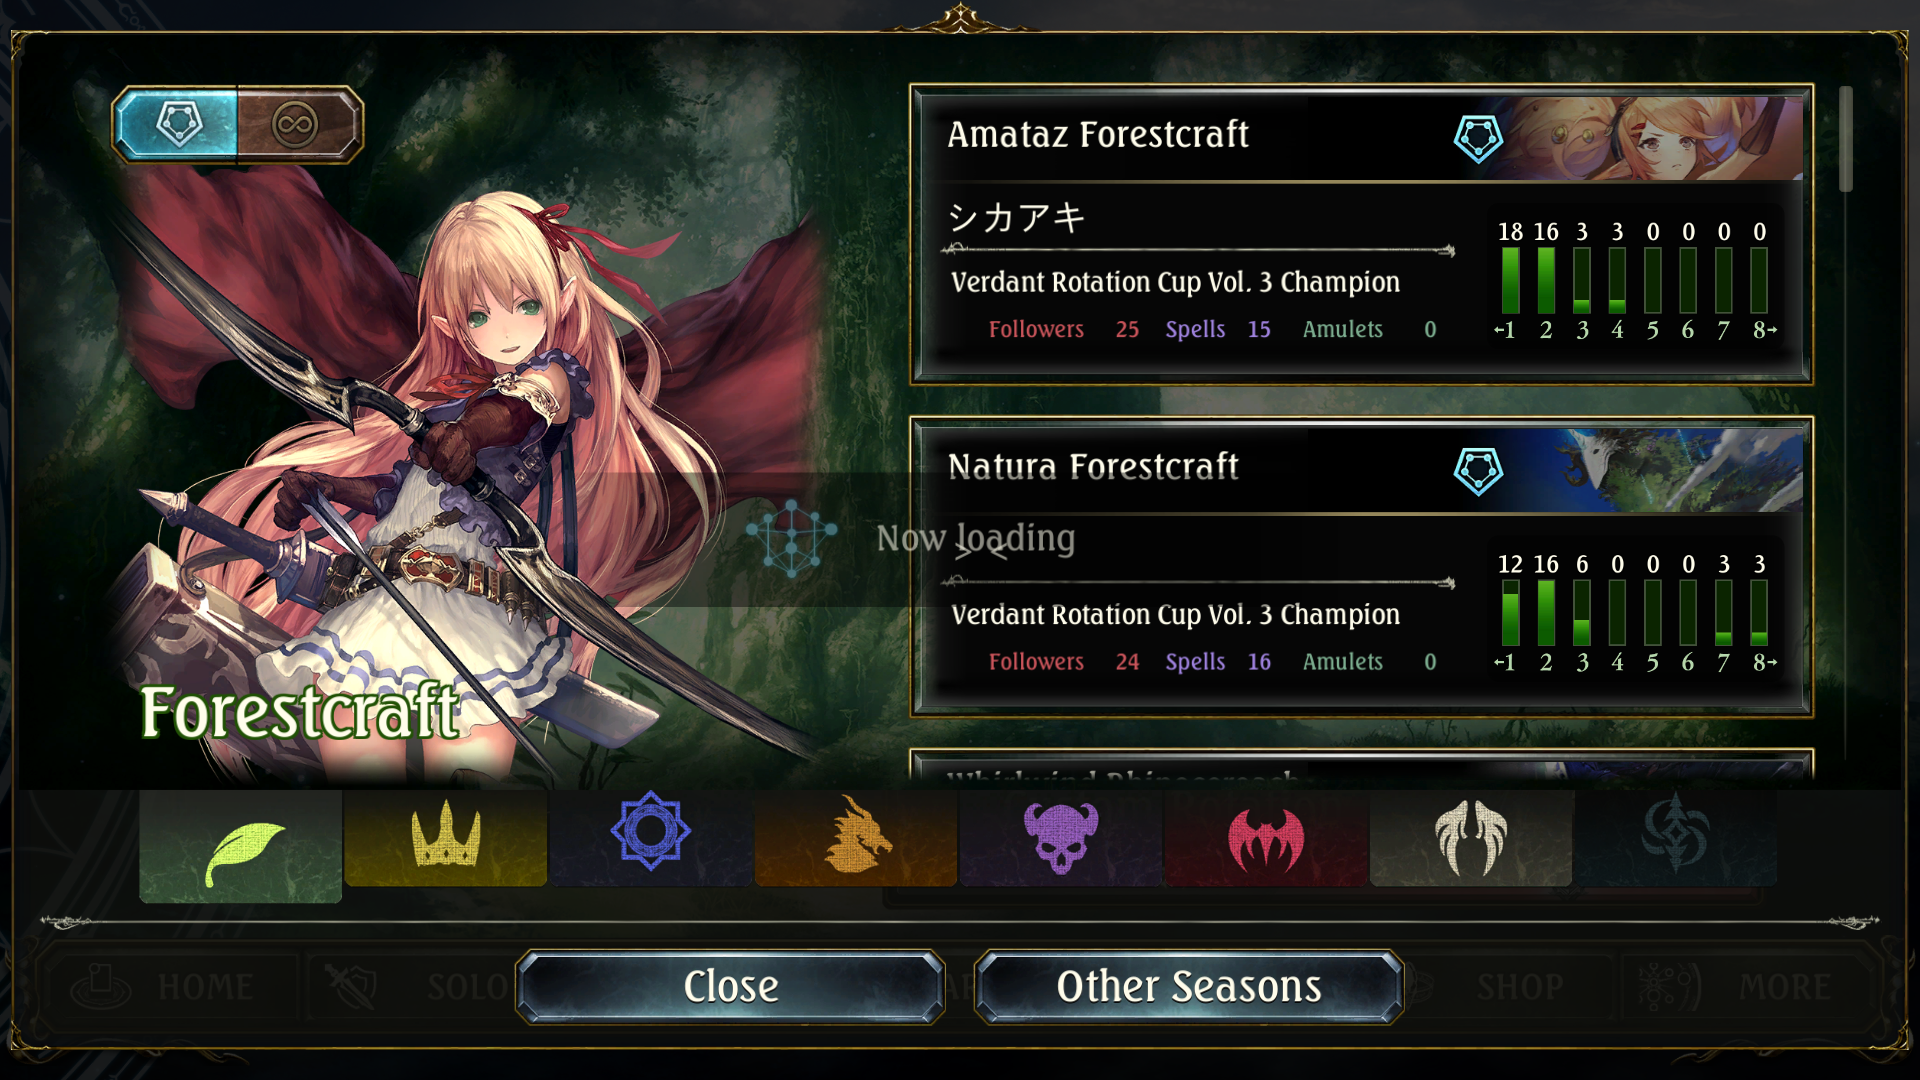1920x1080 pixels.
Task: Select the Dragoncraft orange dragon icon
Action: [856, 838]
